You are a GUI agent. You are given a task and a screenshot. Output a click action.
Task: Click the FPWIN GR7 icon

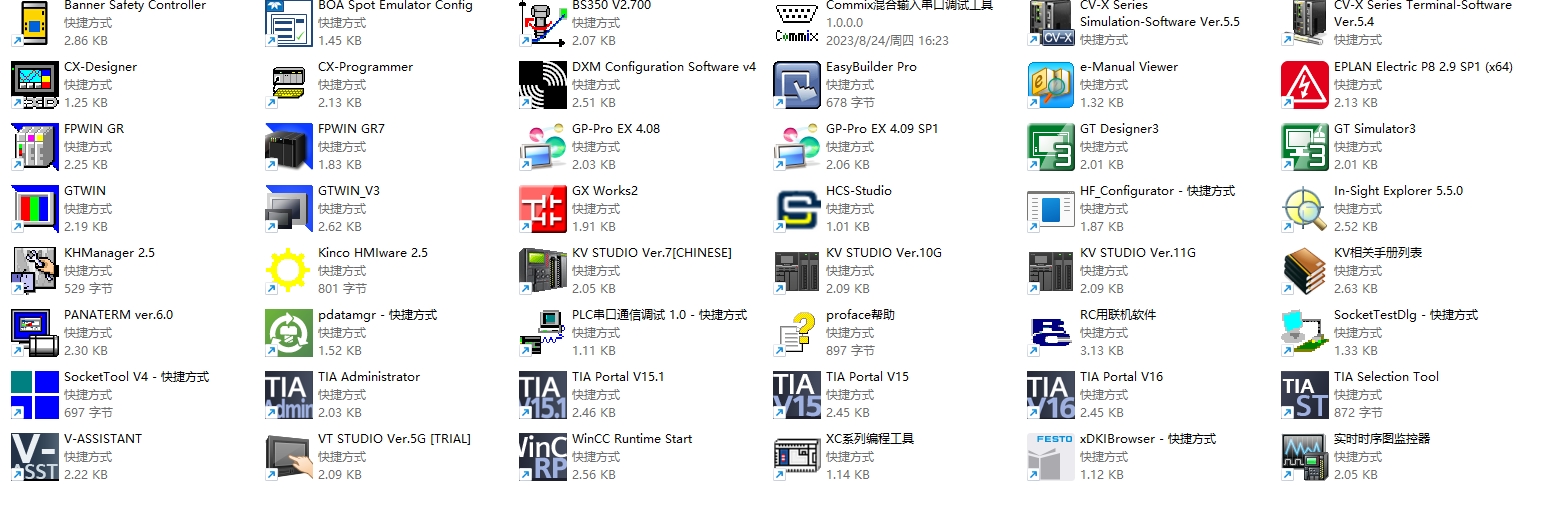(x=289, y=147)
